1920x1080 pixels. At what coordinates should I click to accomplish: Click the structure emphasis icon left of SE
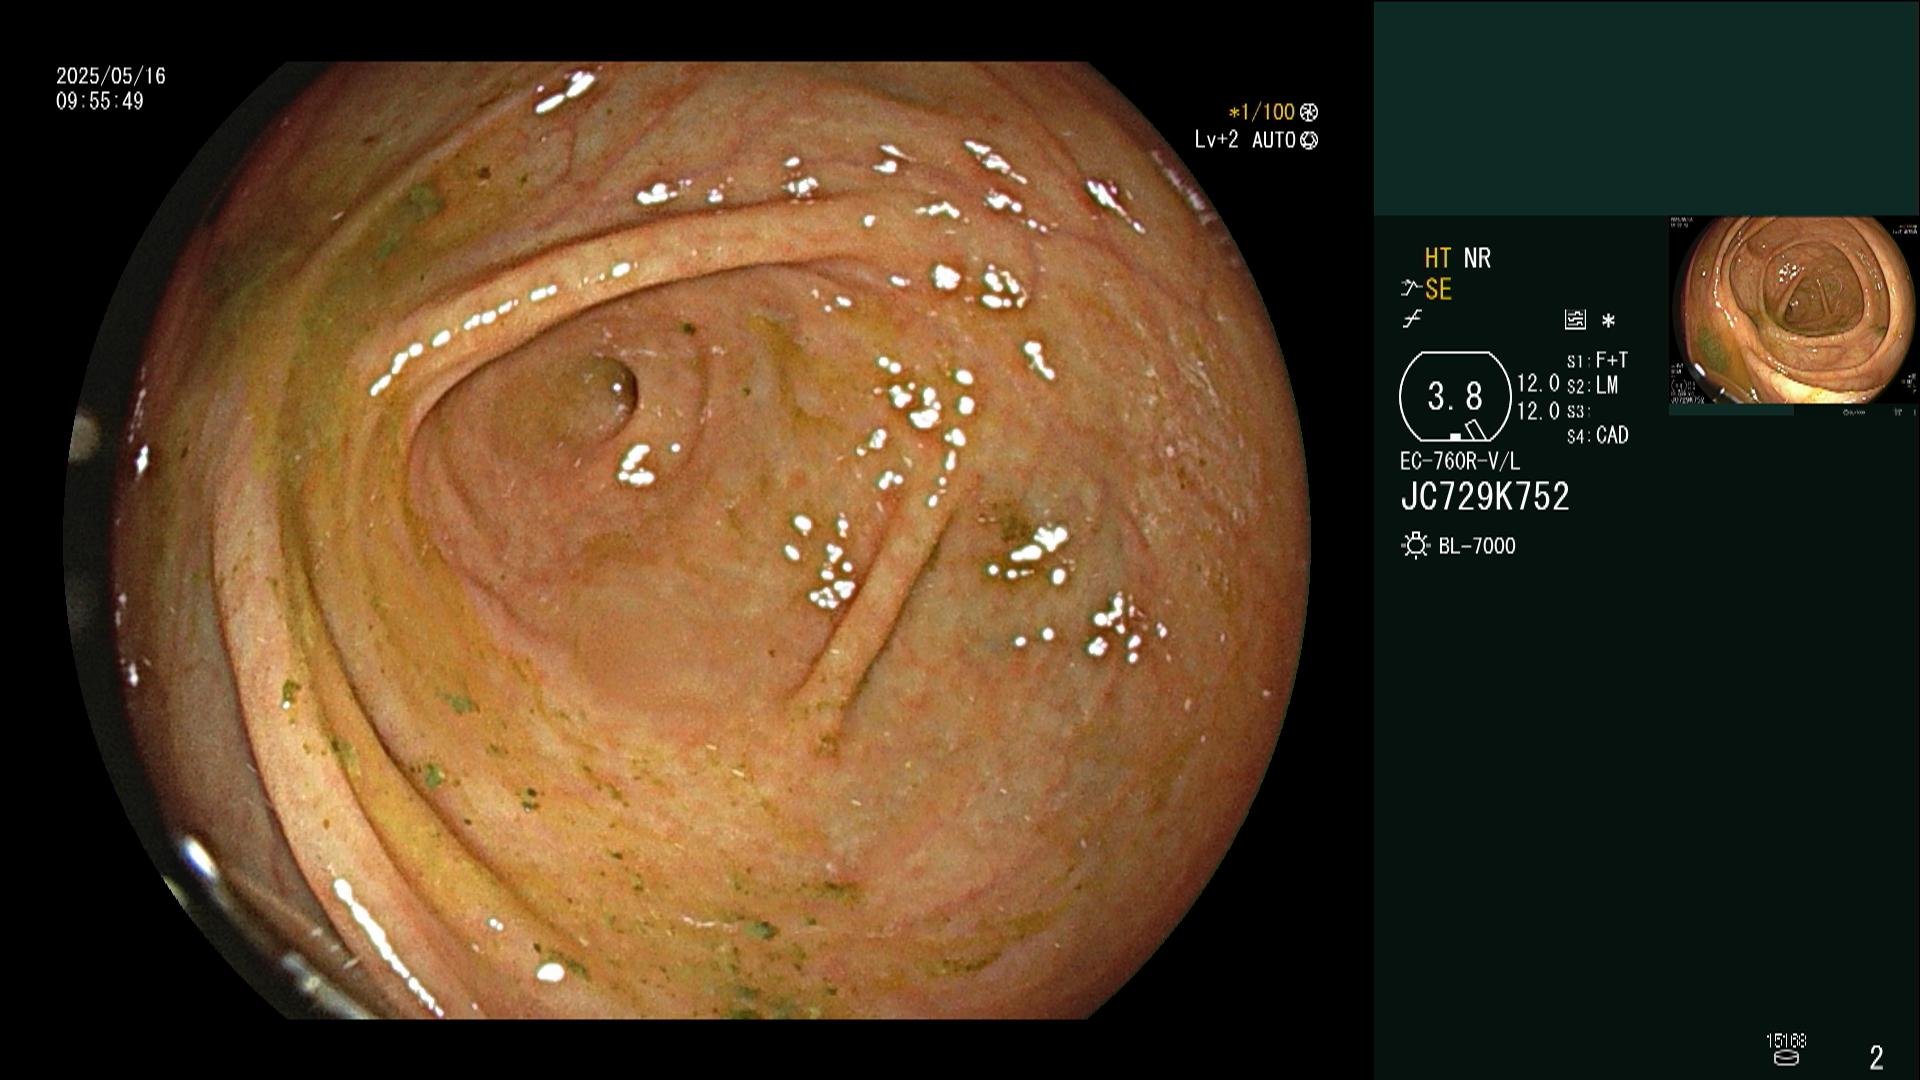coord(1411,290)
